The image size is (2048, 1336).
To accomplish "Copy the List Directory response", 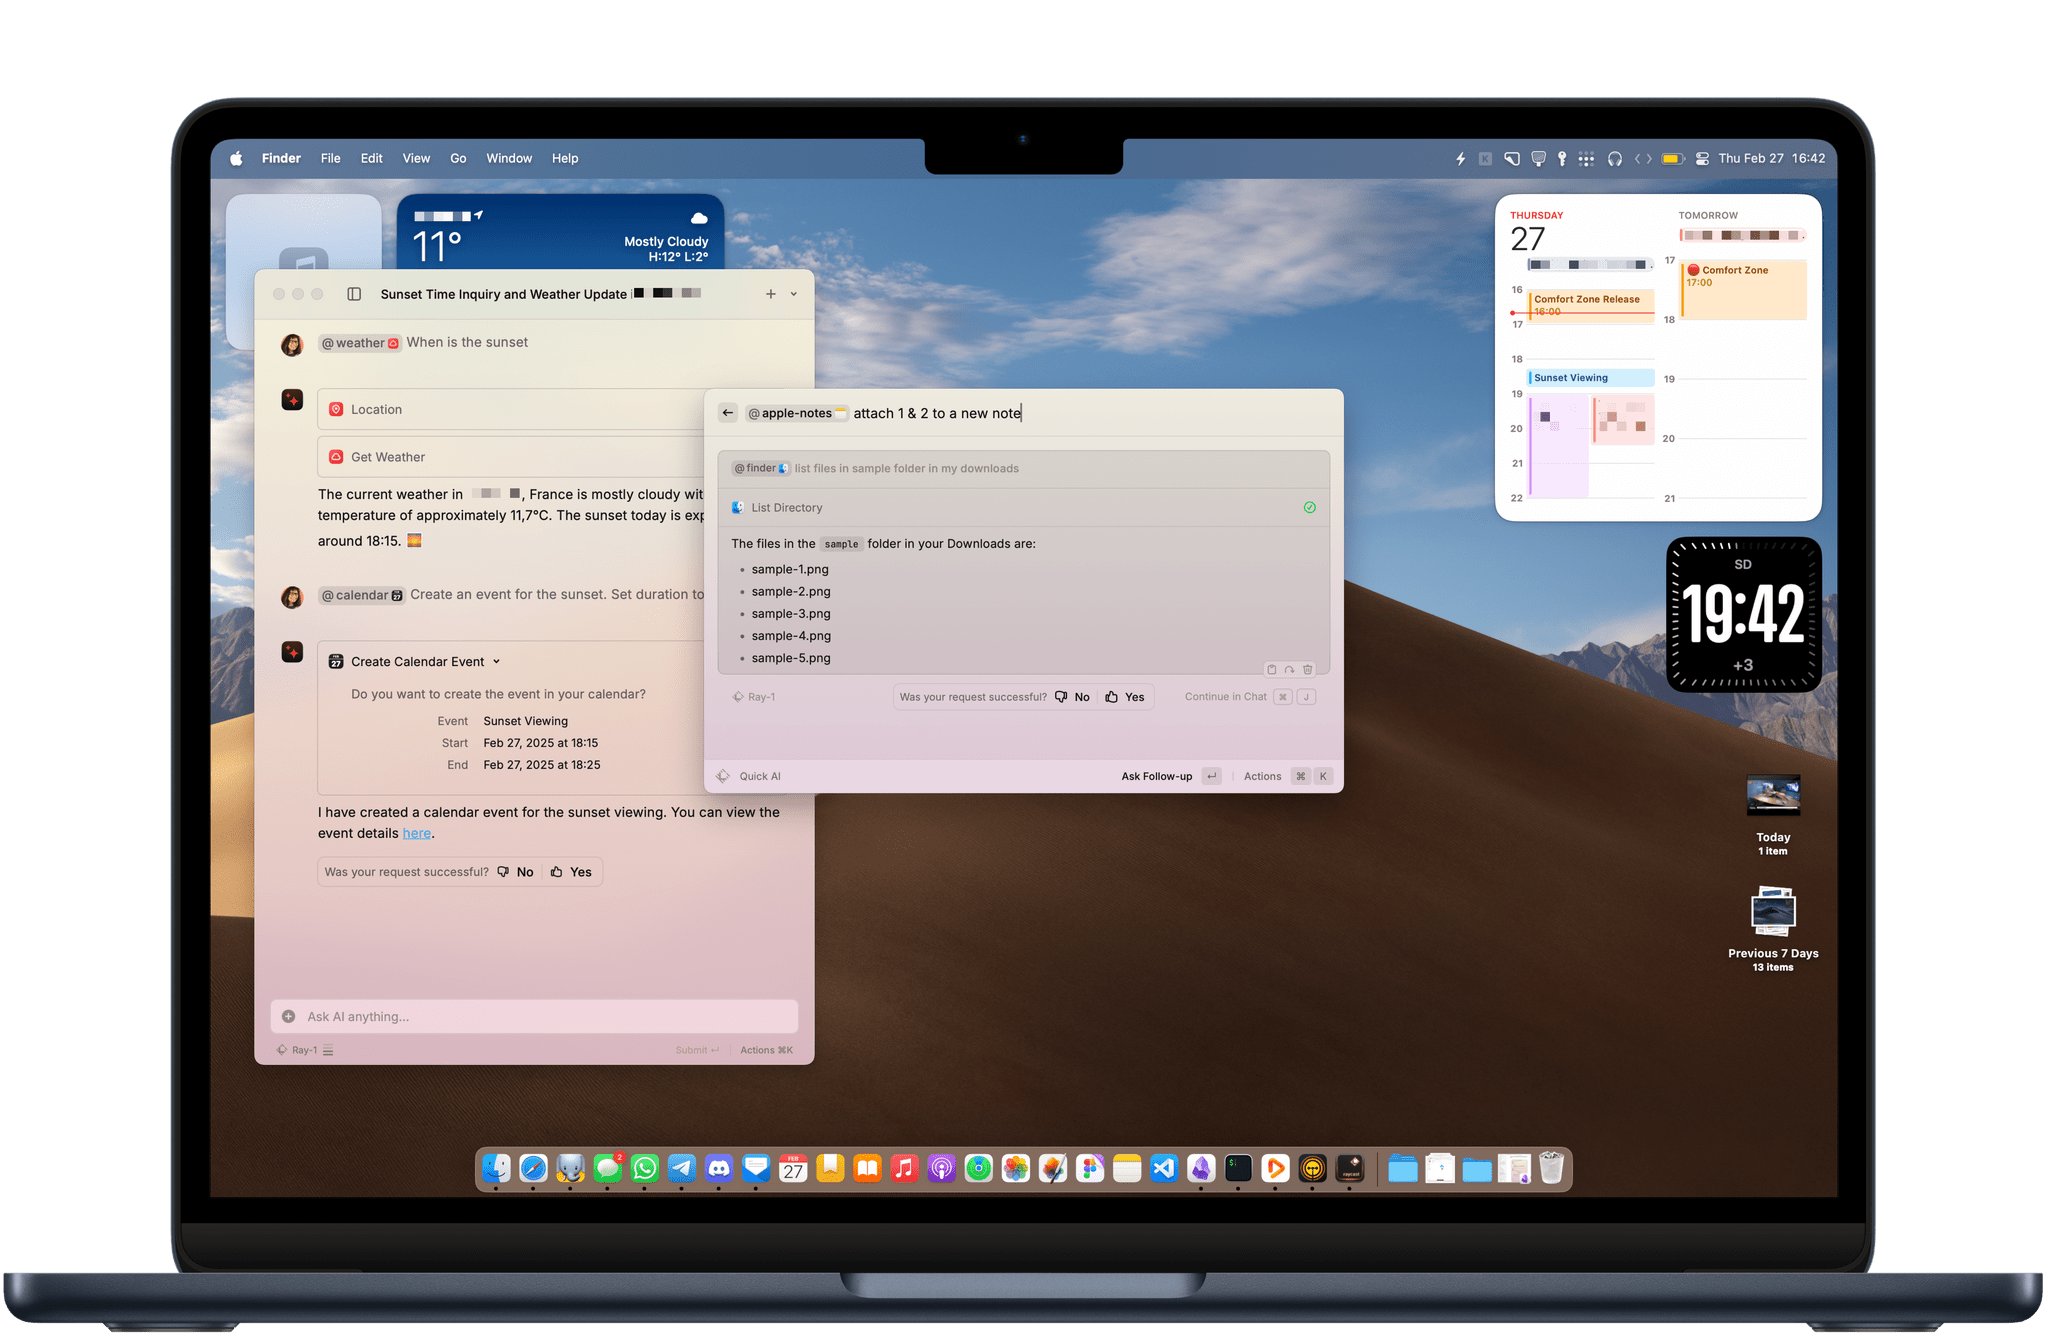I will [x=1272, y=669].
